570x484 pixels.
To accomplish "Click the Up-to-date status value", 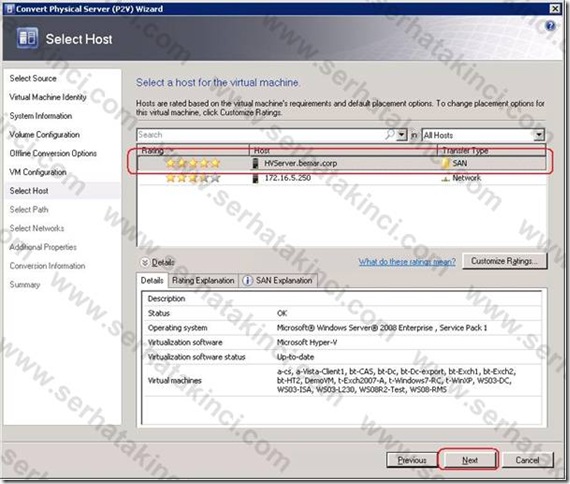I will [295, 357].
